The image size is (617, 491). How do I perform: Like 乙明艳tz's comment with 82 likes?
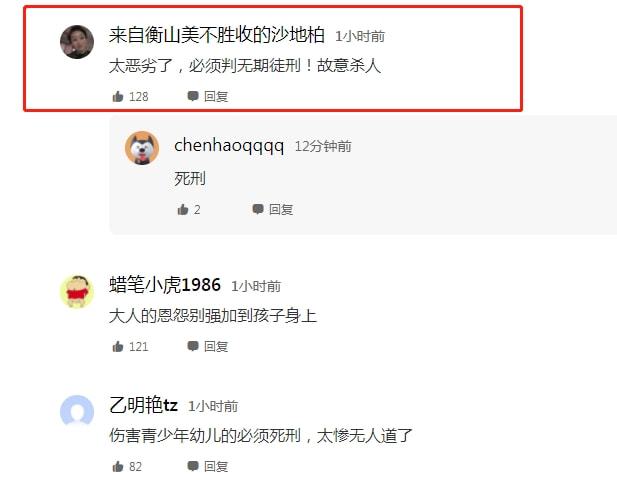point(118,466)
